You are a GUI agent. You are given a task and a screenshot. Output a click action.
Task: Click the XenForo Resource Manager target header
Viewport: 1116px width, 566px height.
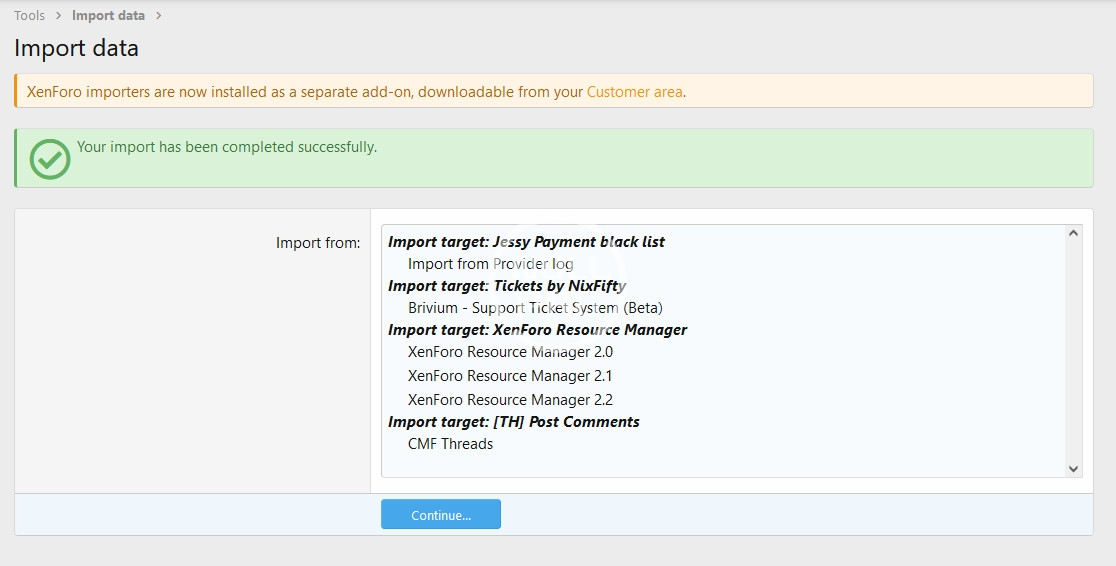click(537, 330)
